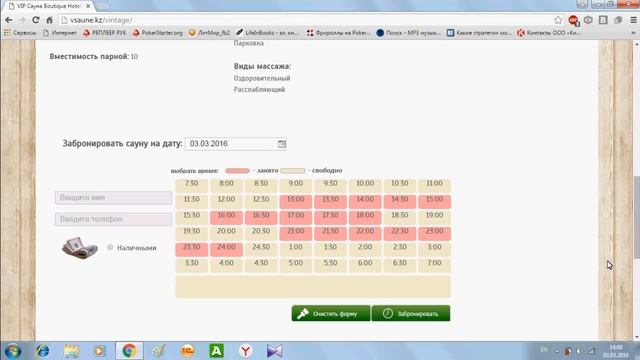The height and width of the screenshot is (360, 640).
Task: Click the occupied 21:00 slot
Action: point(296,233)
